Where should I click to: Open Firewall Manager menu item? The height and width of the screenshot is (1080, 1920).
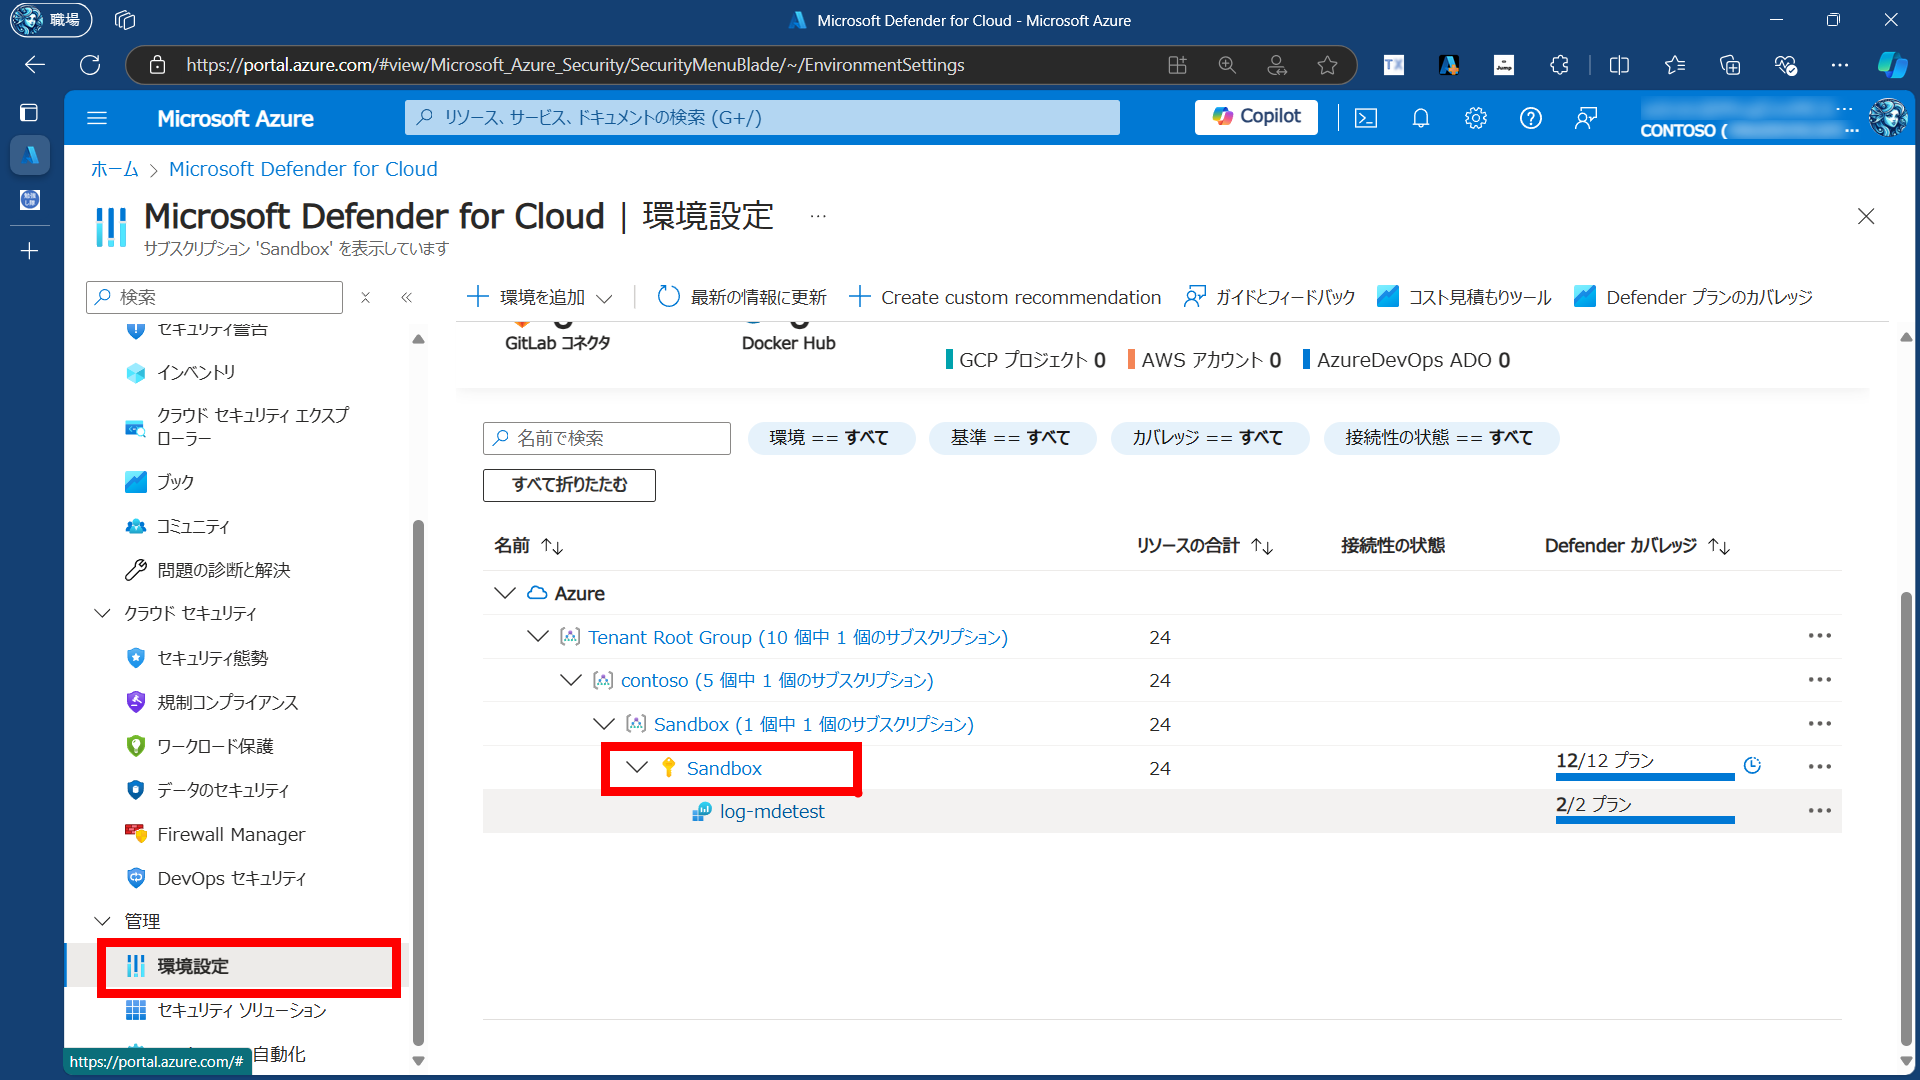pyautogui.click(x=231, y=834)
